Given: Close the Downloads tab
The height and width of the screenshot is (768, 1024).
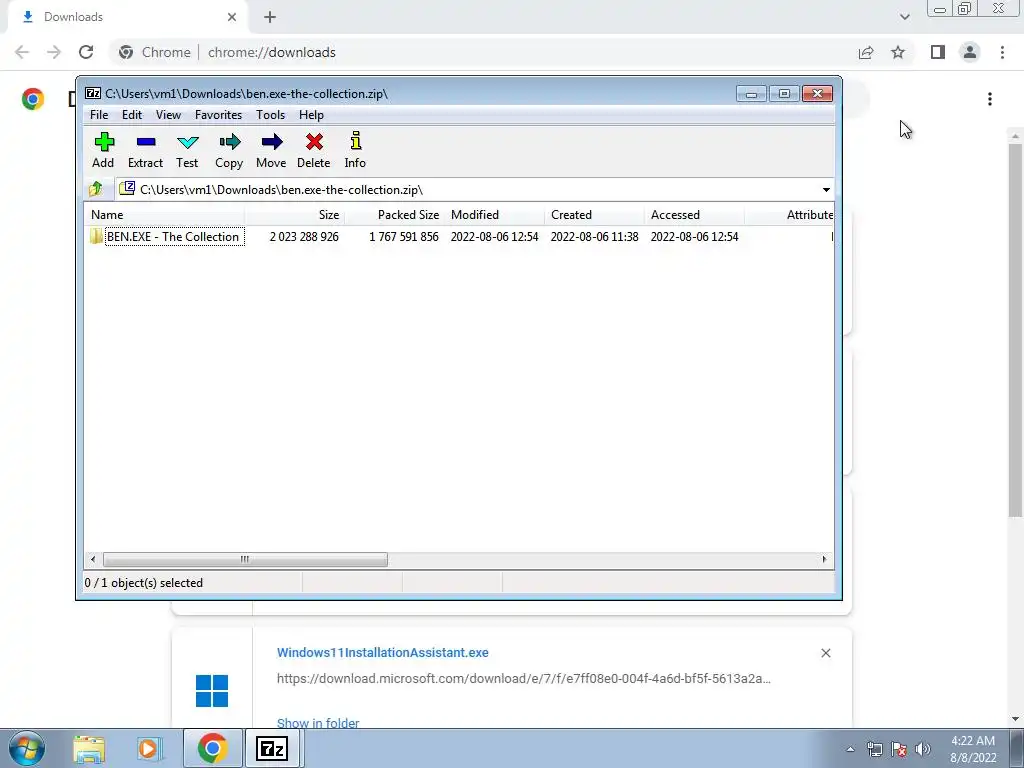Looking at the screenshot, I should pos(232,17).
